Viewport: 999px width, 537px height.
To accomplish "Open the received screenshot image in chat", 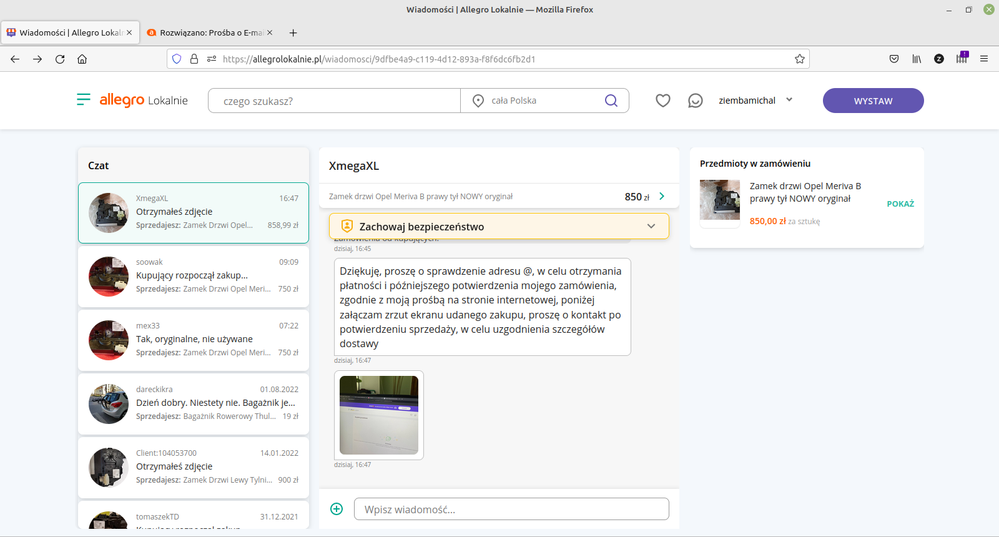I will coord(379,415).
